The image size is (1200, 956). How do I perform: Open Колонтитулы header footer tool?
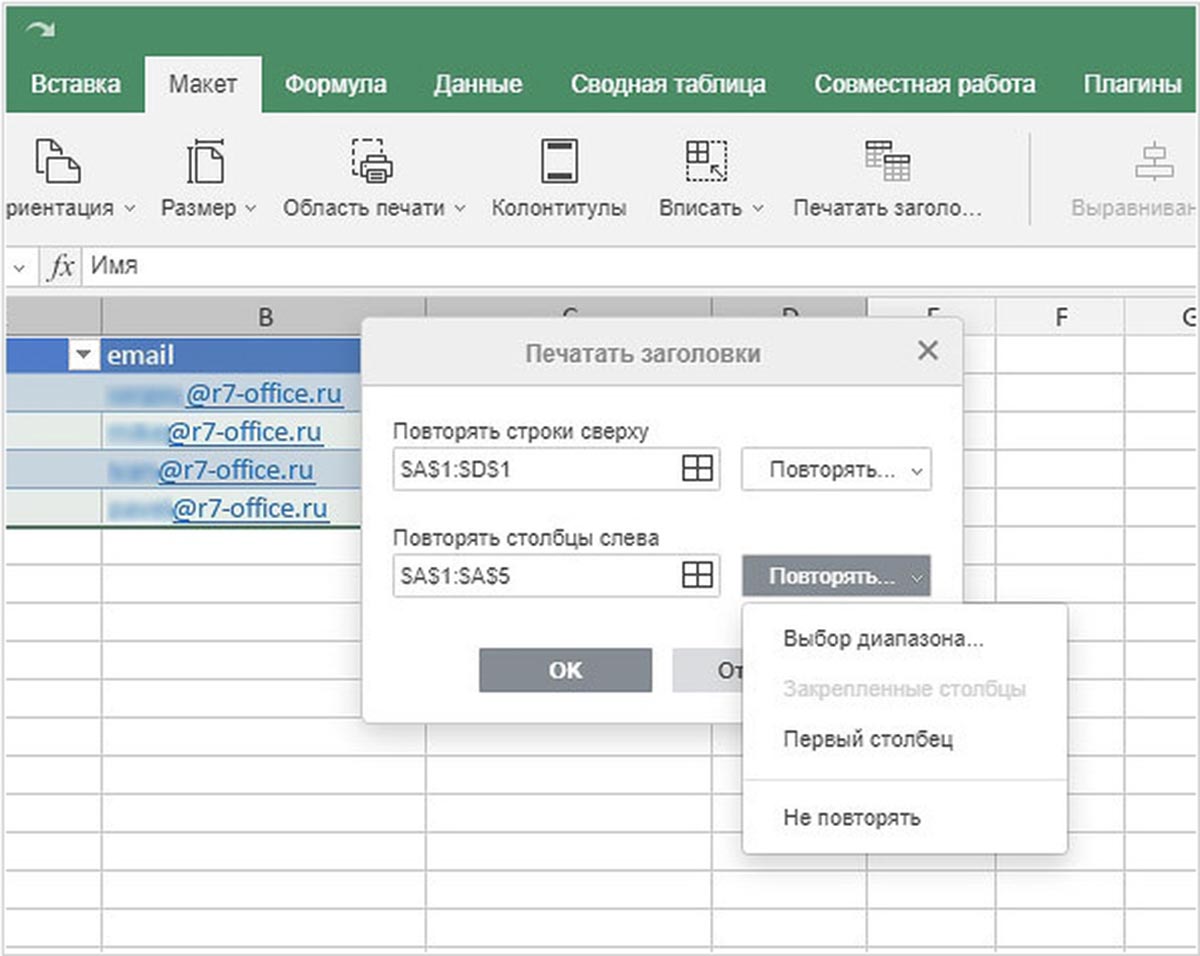(558, 162)
